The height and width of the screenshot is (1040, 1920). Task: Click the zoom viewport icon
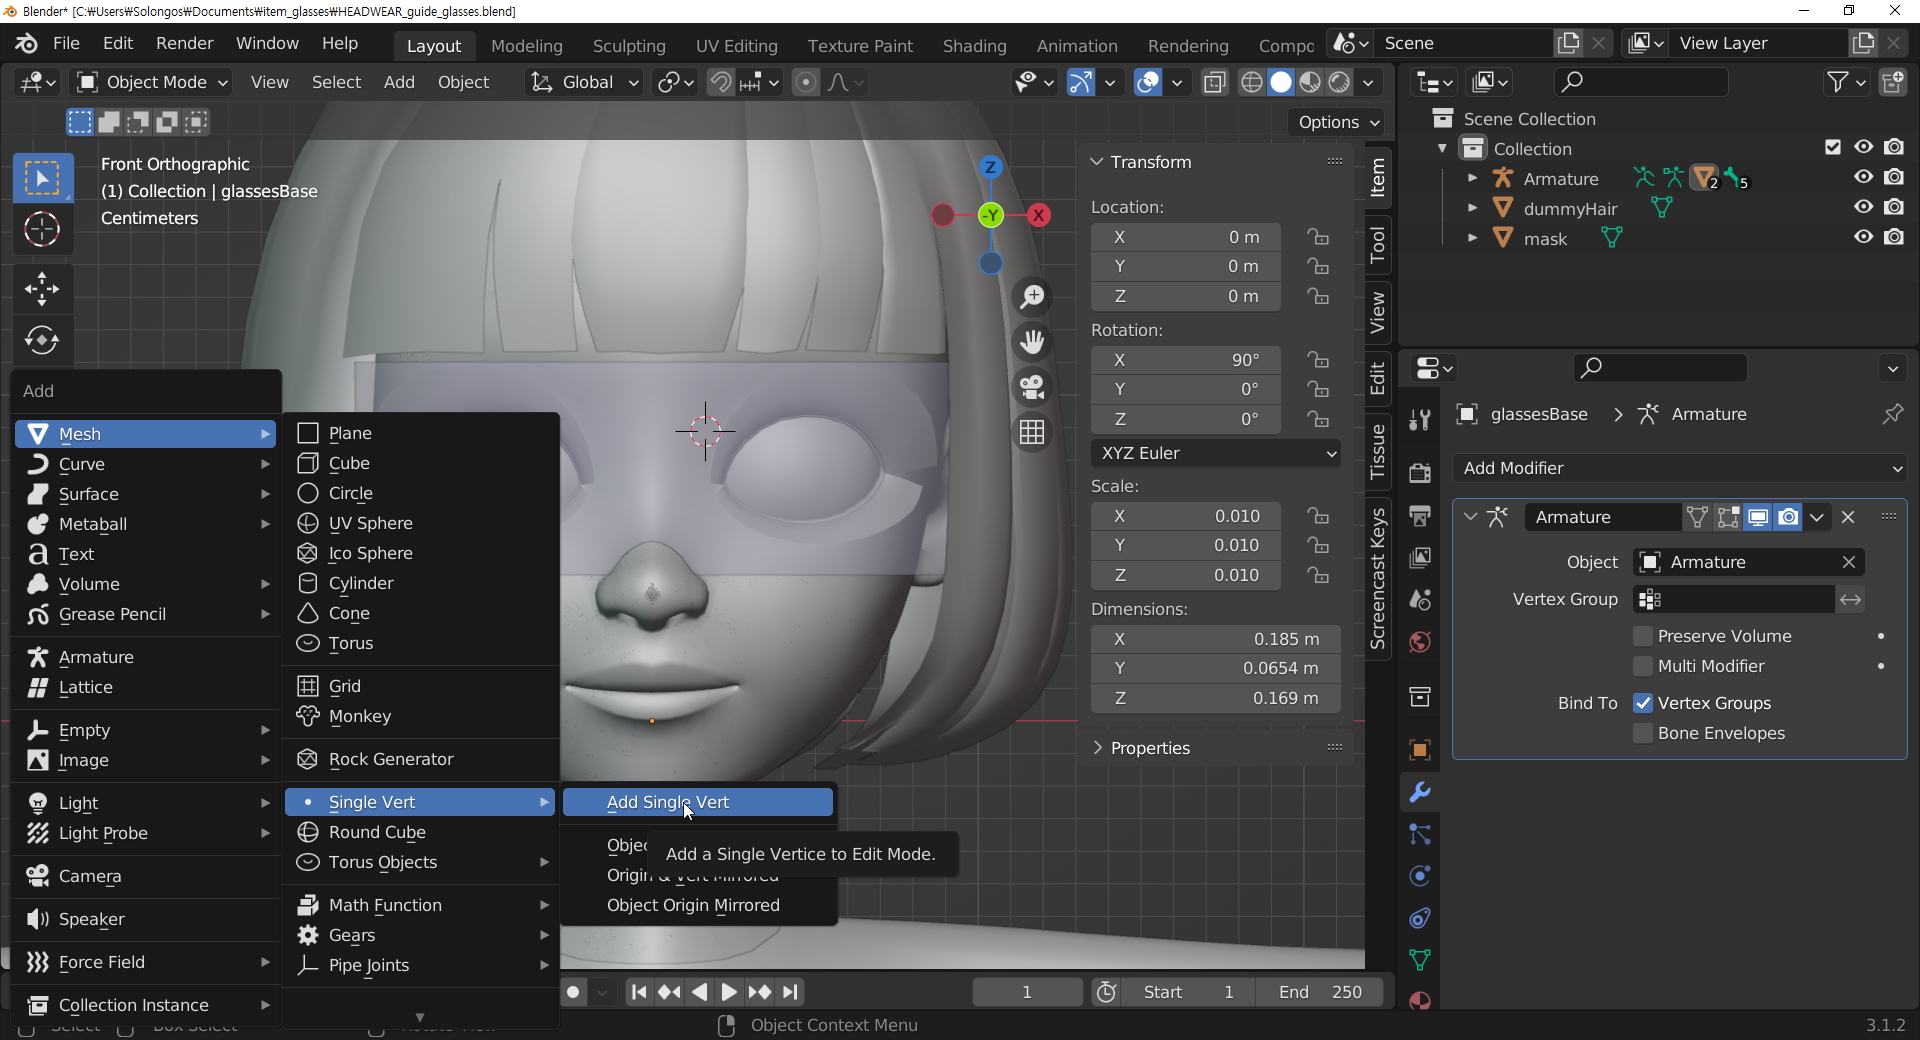1032,297
